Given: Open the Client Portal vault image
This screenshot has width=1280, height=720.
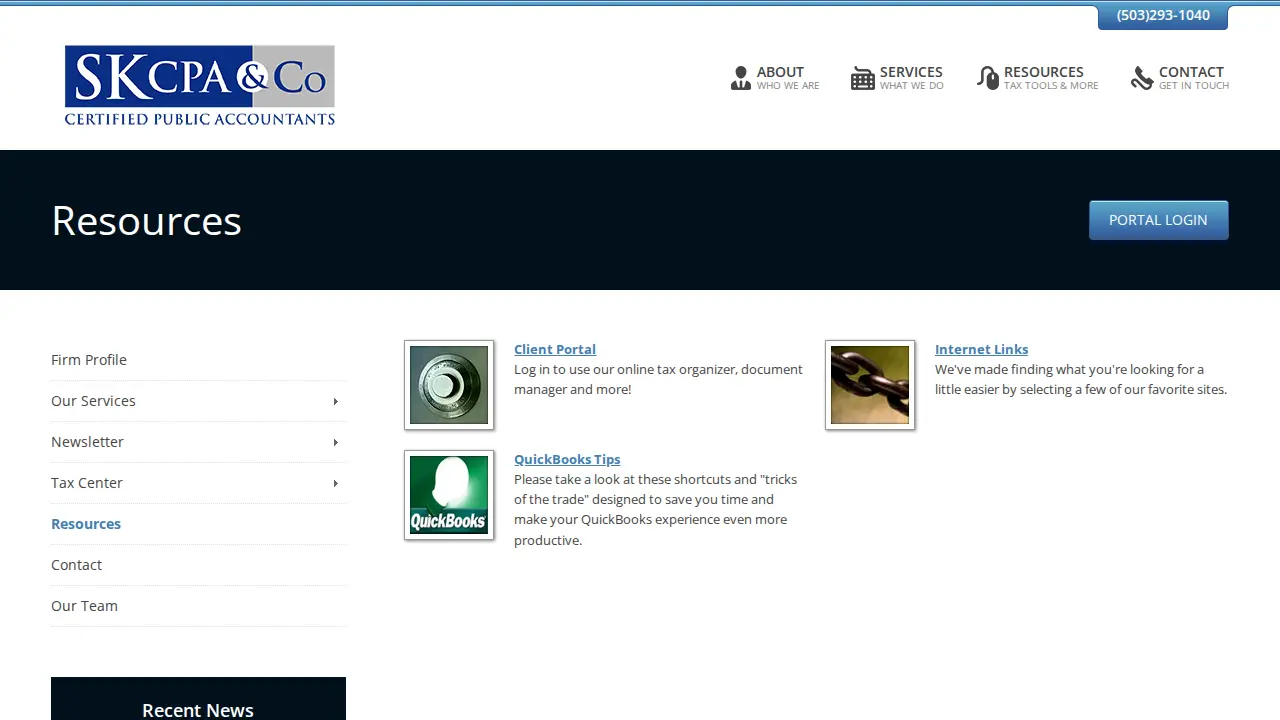Looking at the screenshot, I should pos(449,385).
